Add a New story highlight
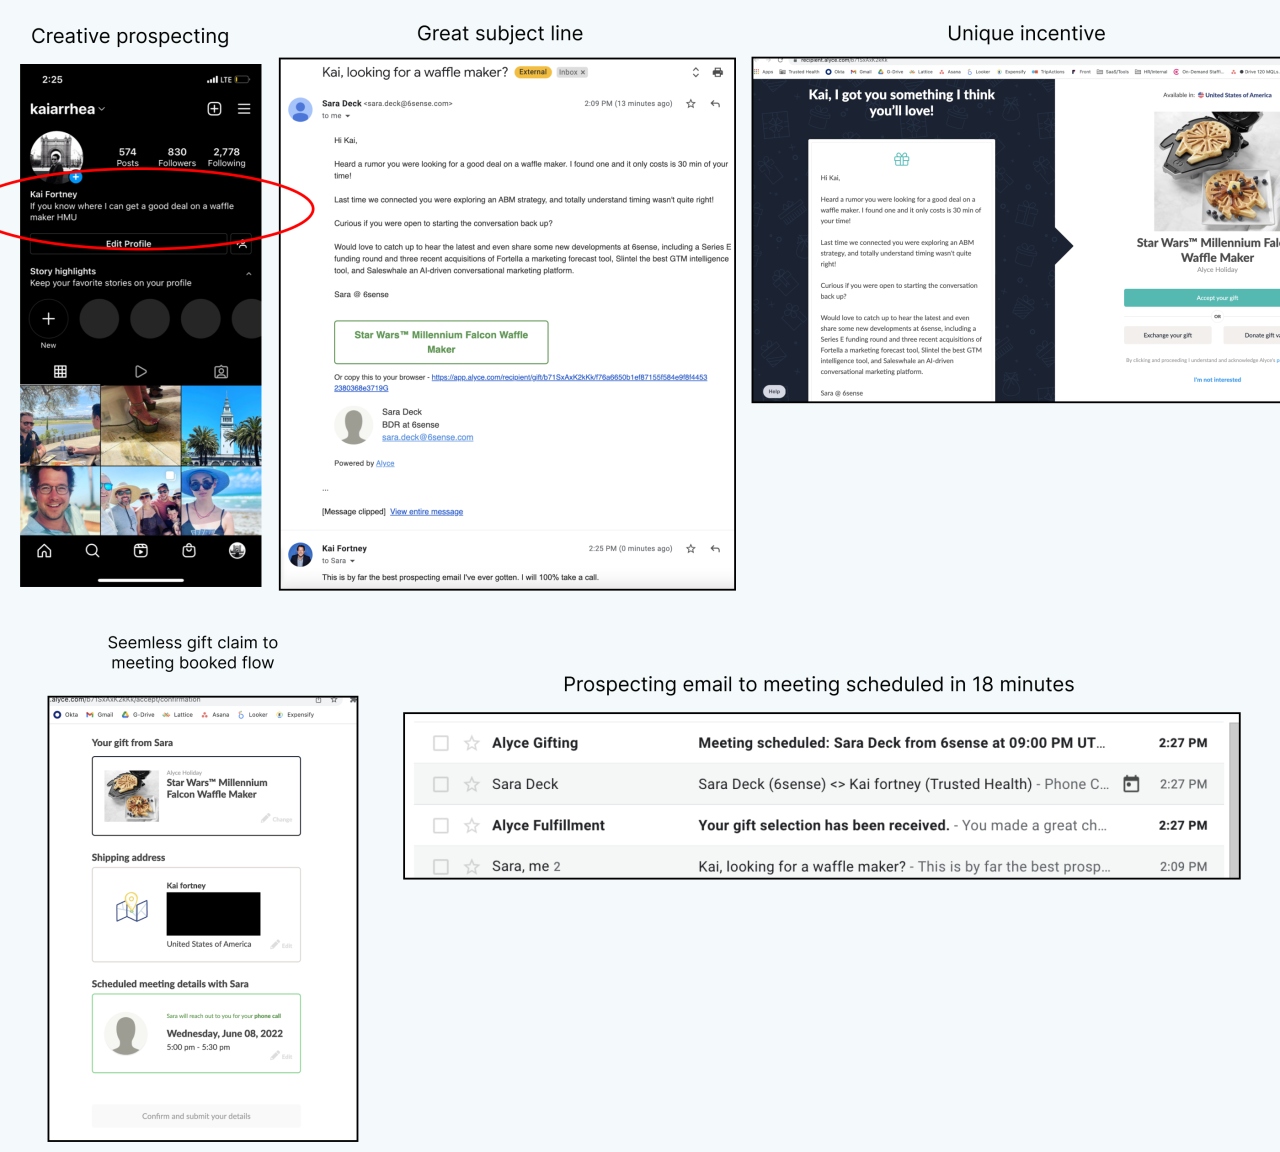The image size is (1280, 1152). click(x=48, y=319)
